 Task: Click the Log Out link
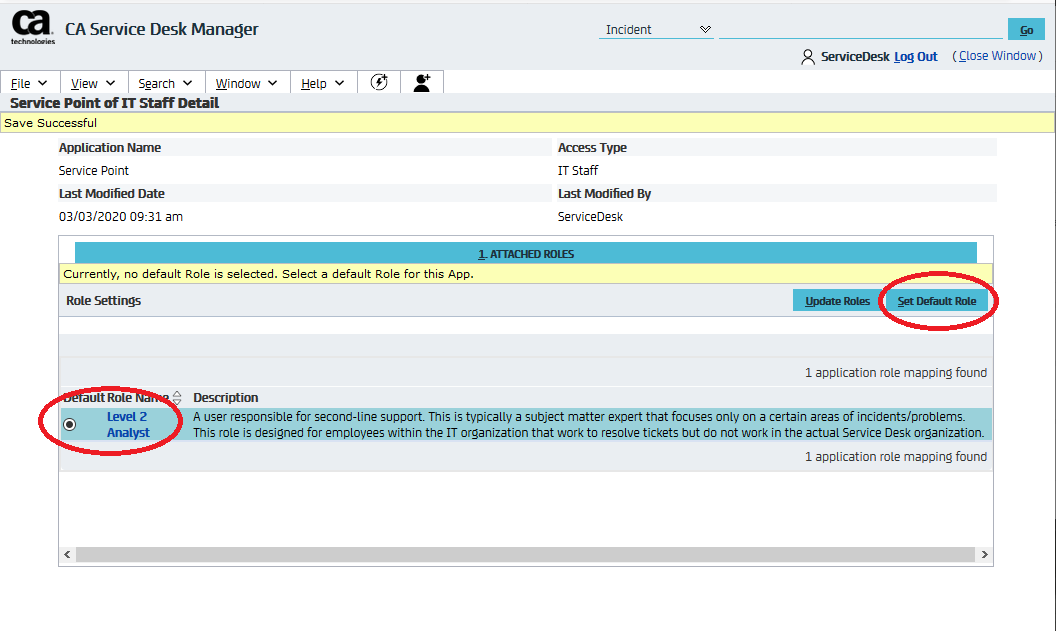tap(915, 57)
